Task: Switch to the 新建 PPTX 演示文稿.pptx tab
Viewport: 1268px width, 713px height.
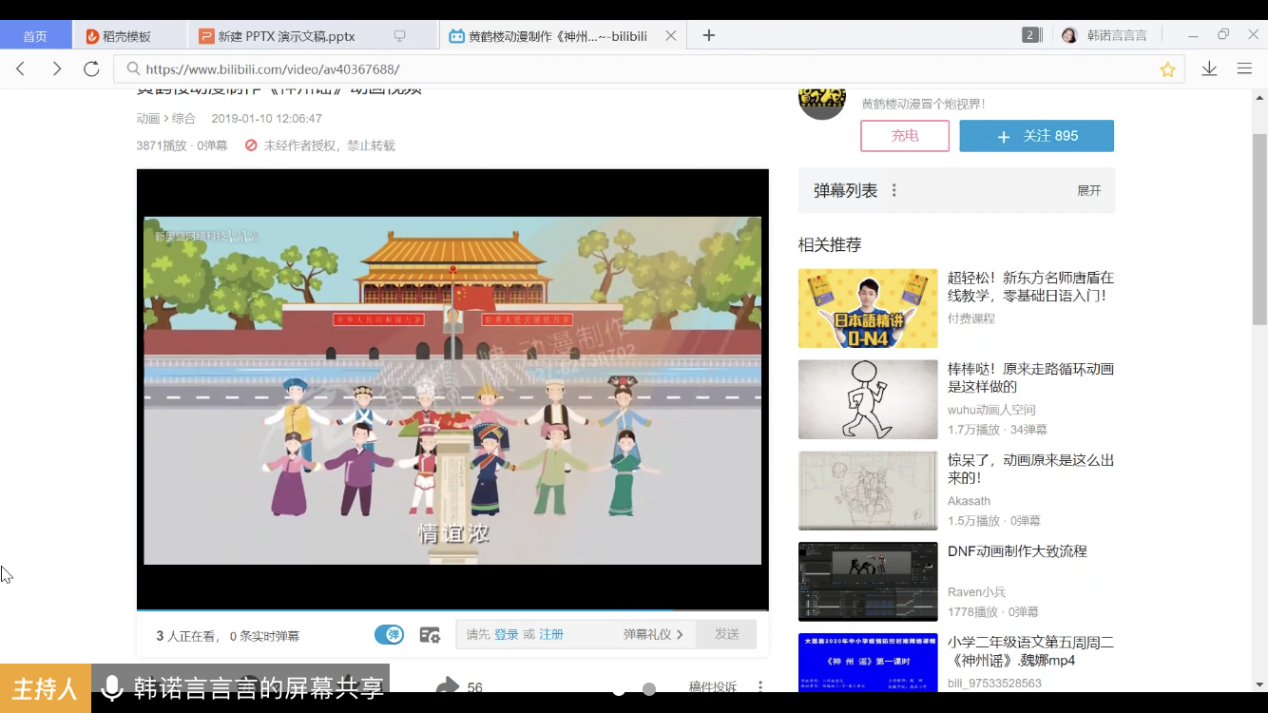Action: coord(312,36)
